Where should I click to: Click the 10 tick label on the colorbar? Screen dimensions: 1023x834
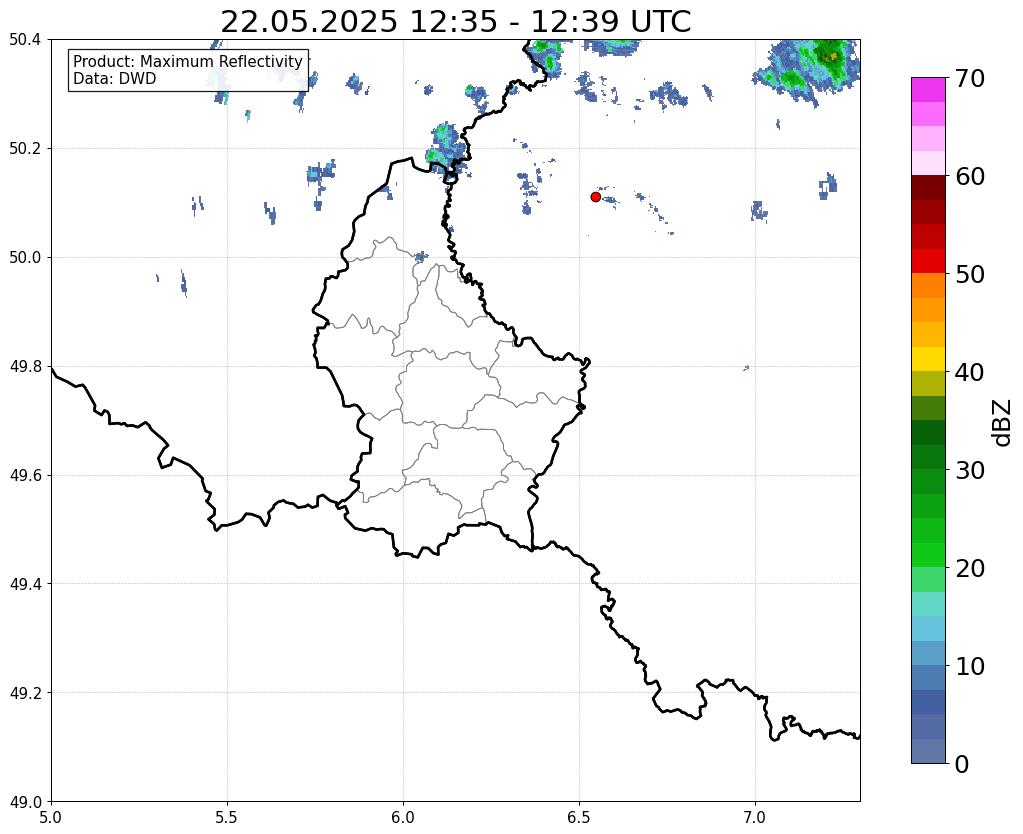(x=970, y=666)
